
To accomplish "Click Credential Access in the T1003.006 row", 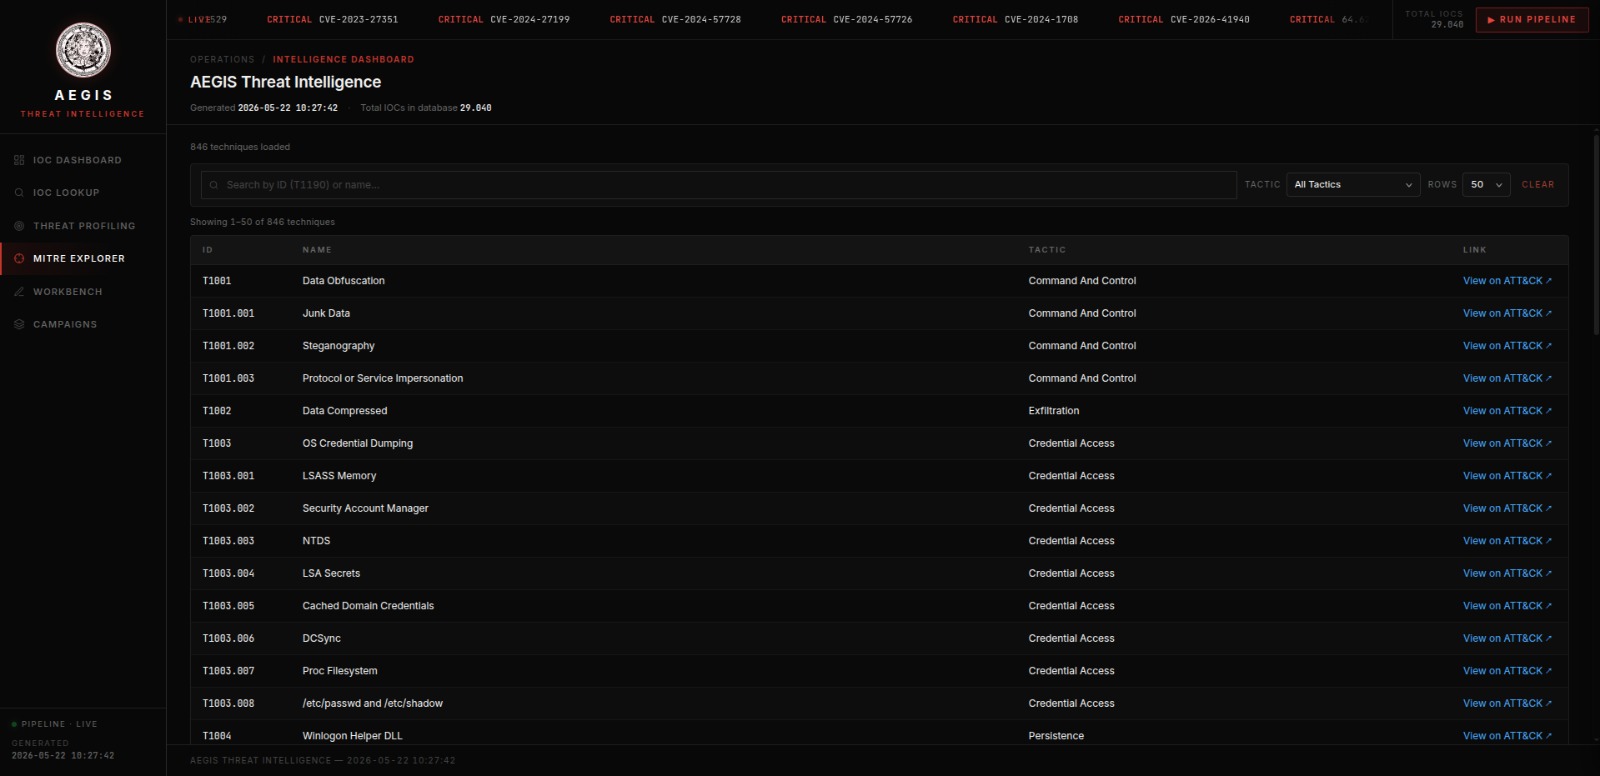I will click(1071, 638).
